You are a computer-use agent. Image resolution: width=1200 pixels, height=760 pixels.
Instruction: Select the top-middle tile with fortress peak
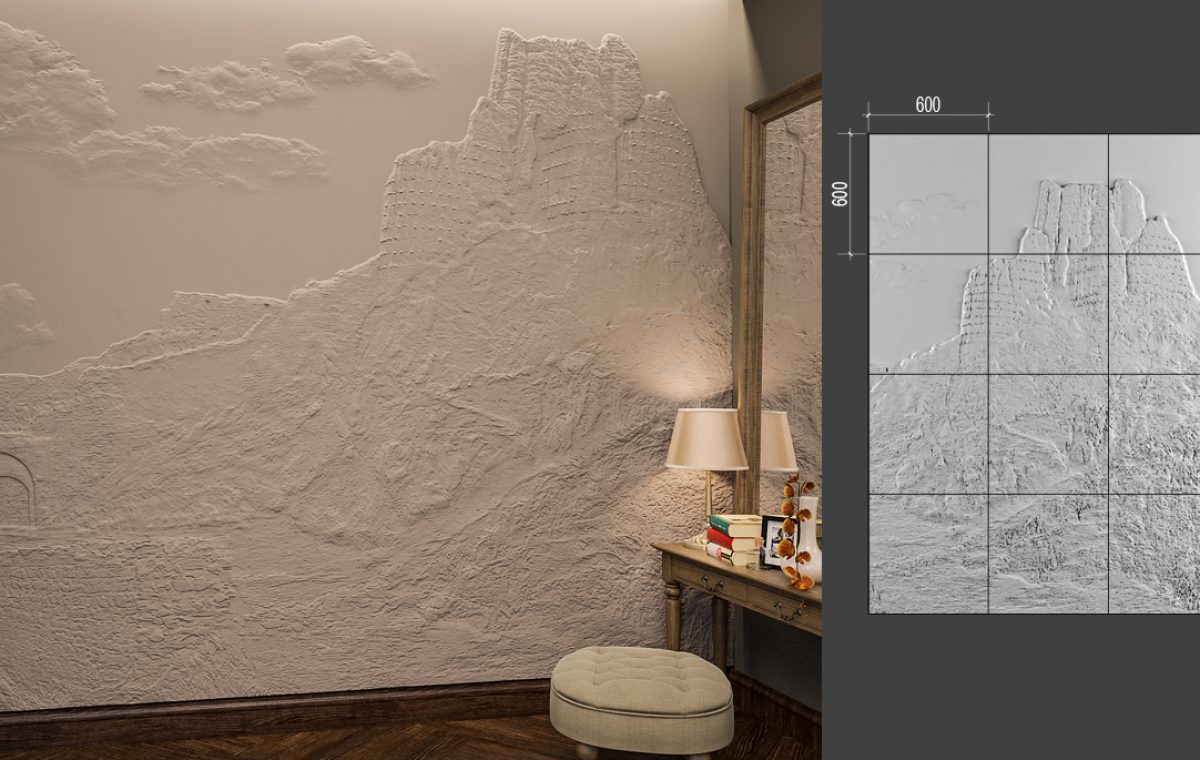[x=1047, y=194]
